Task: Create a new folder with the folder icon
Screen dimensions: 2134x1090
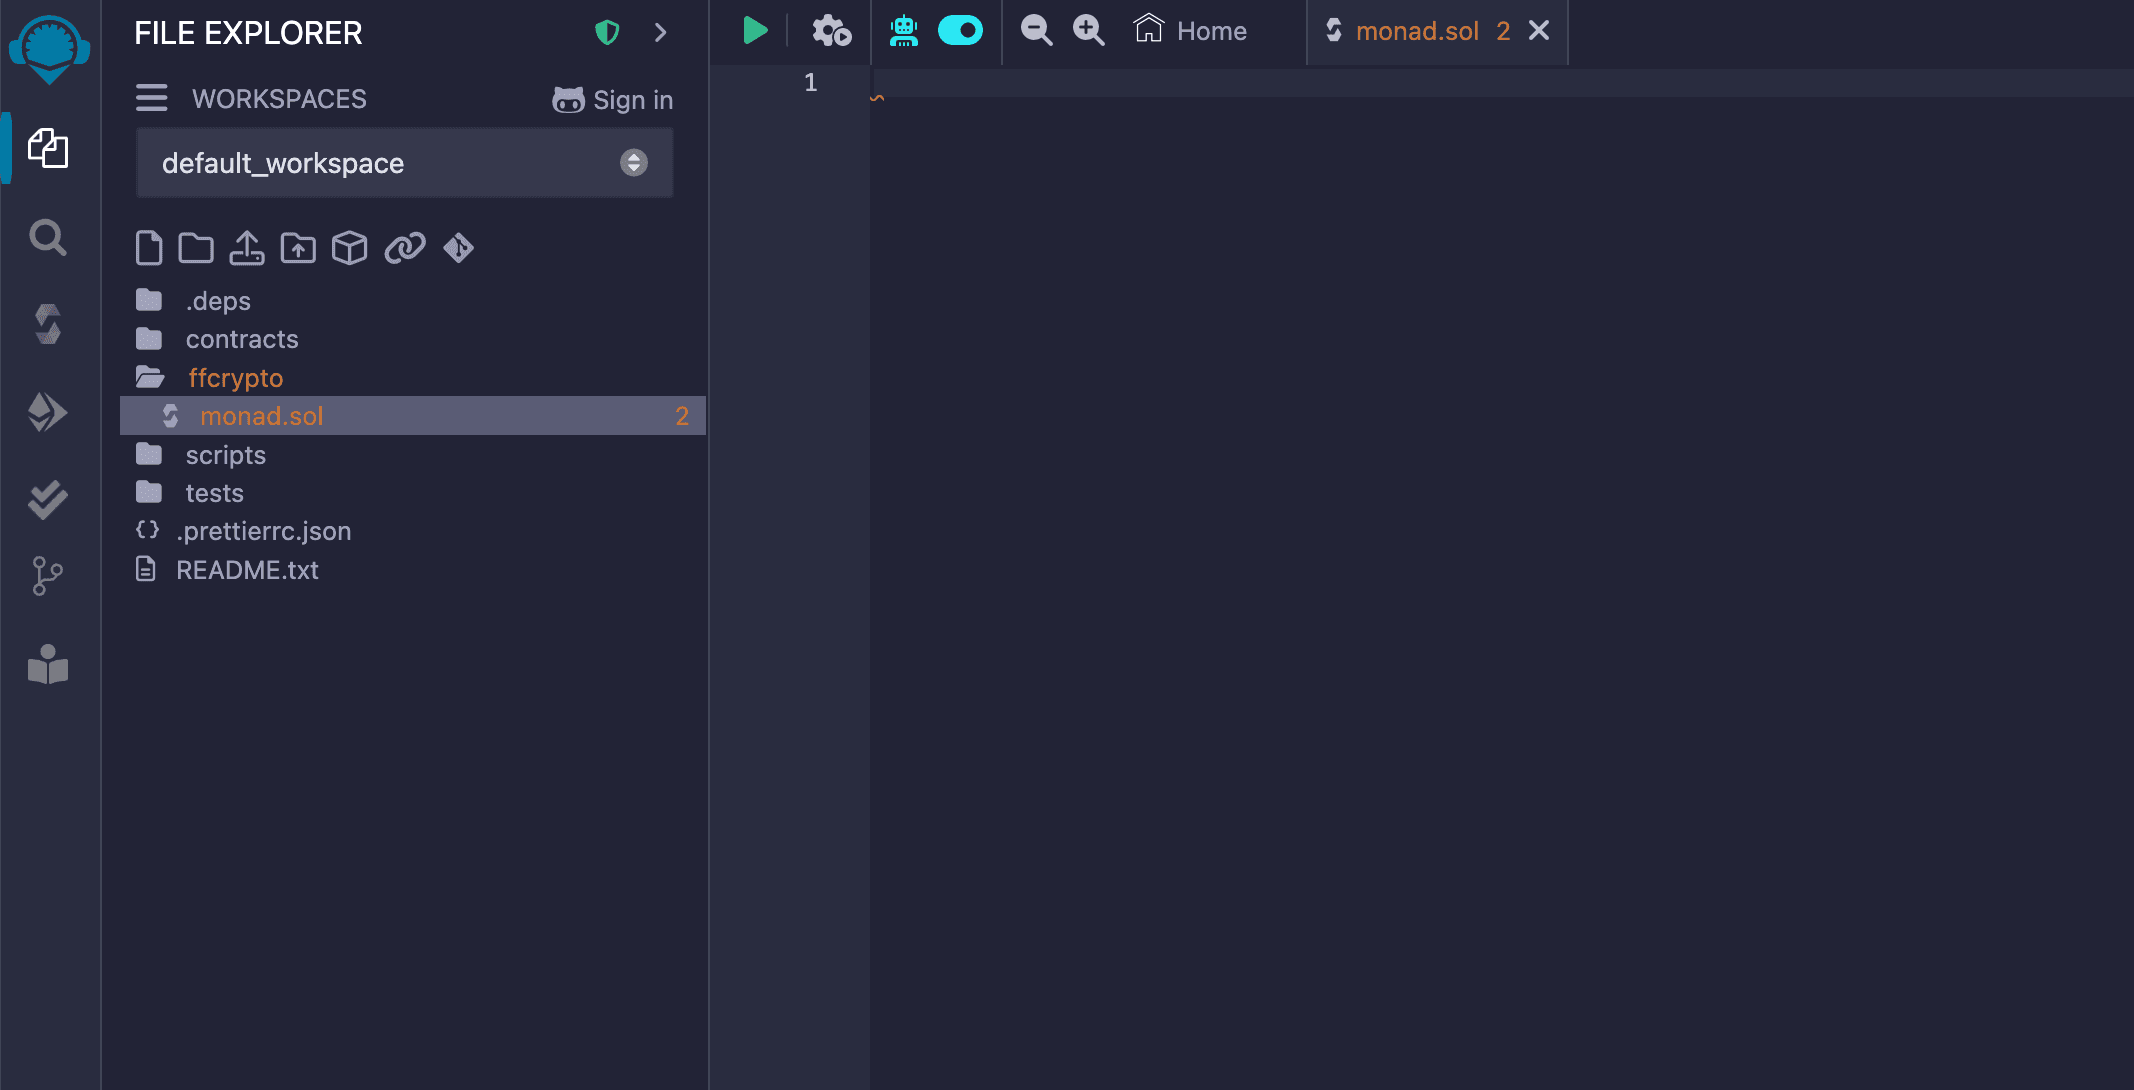Action: 196,247
